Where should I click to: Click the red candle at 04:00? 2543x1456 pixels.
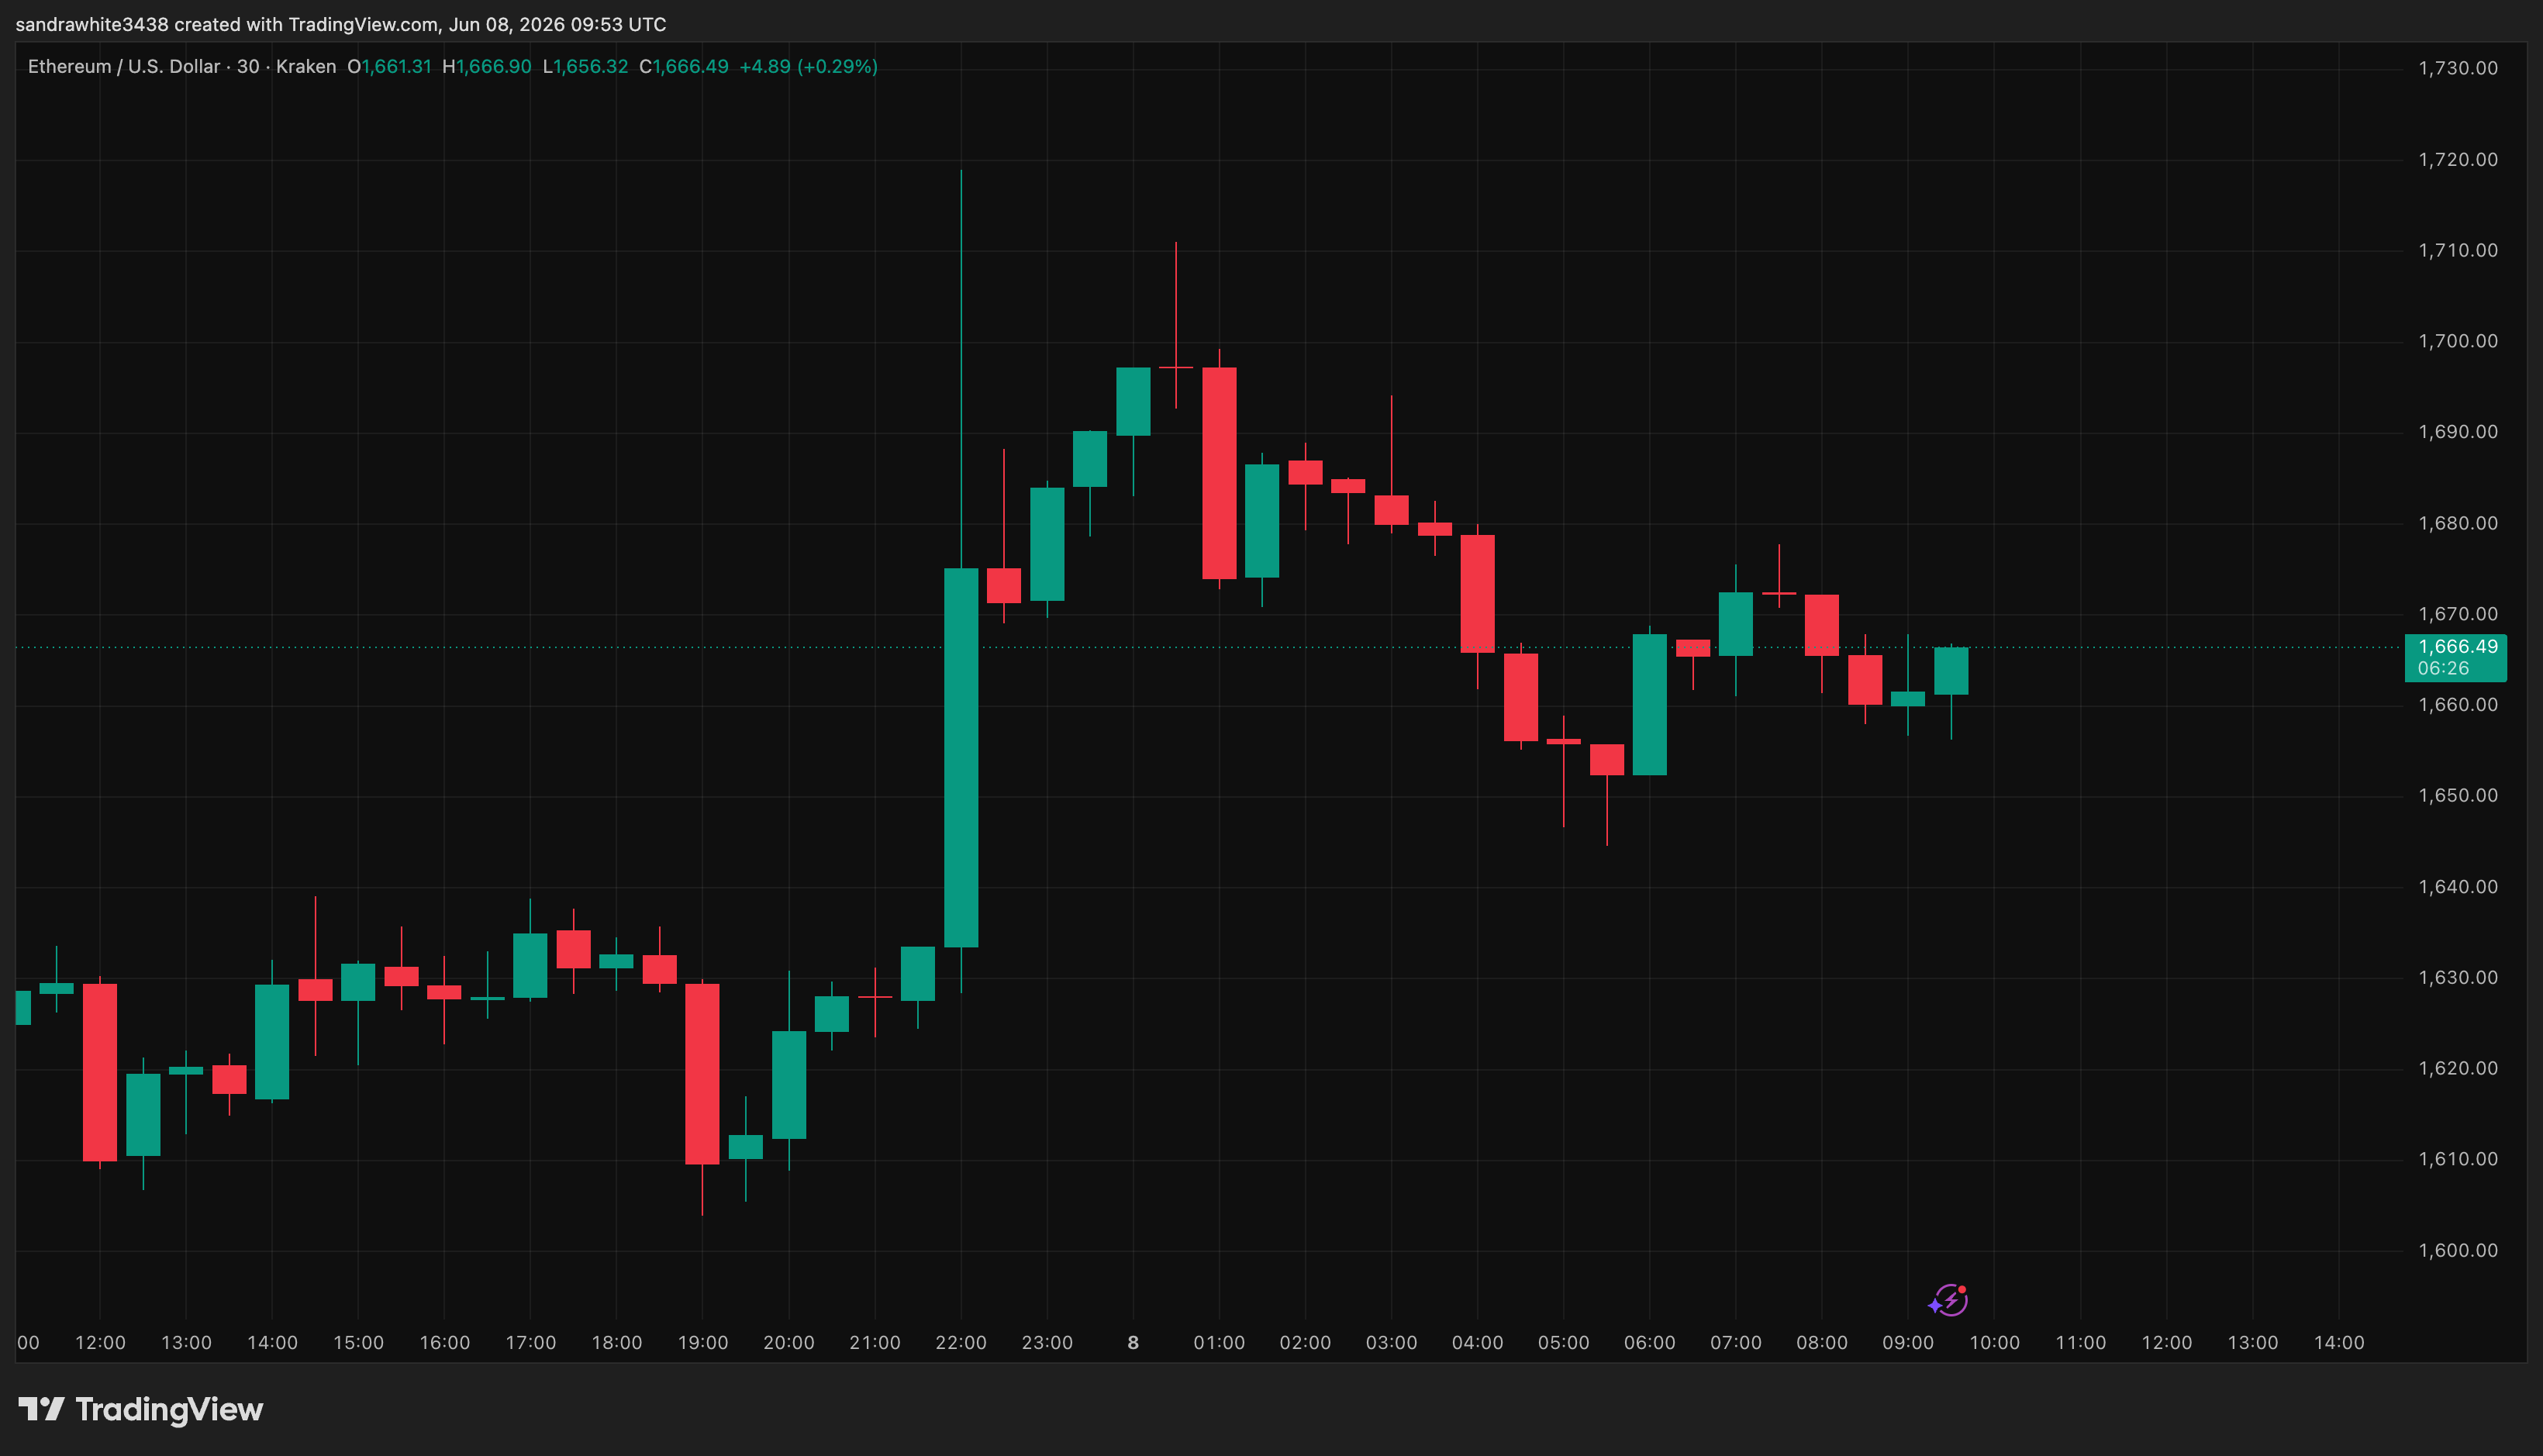(x=1478, y=594)
